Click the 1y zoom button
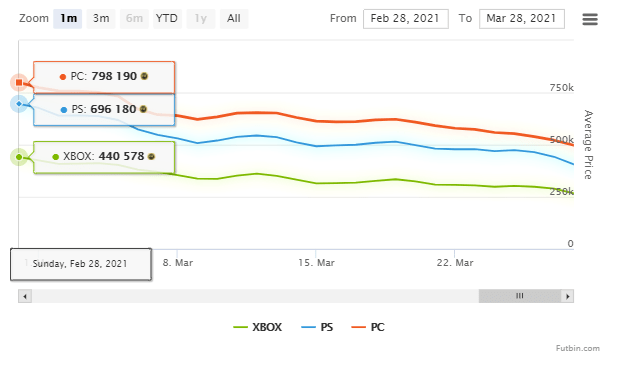Image resolution: width=618 pixels, height=366 pixels. (201, 19)
